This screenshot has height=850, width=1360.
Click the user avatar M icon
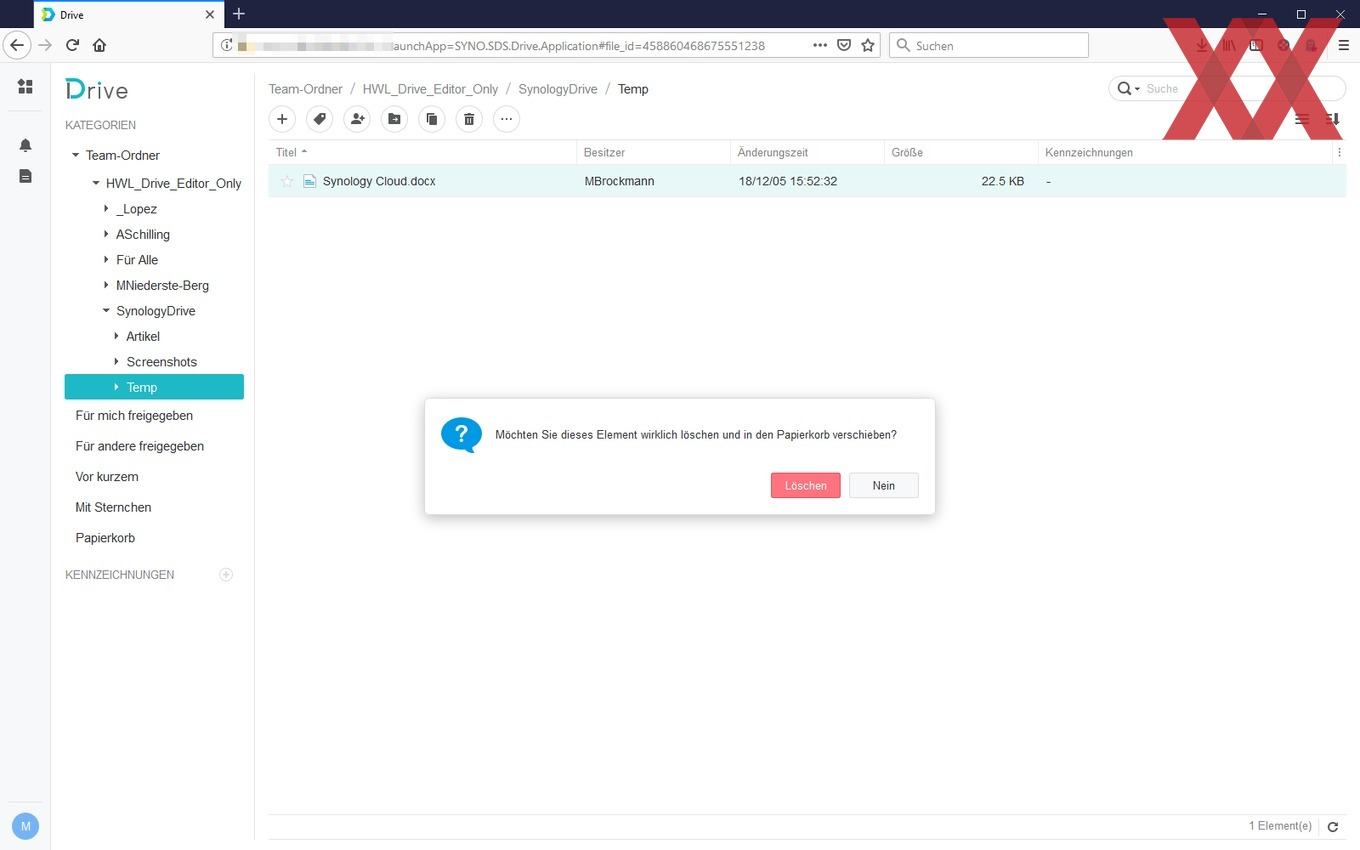[25, 826]
